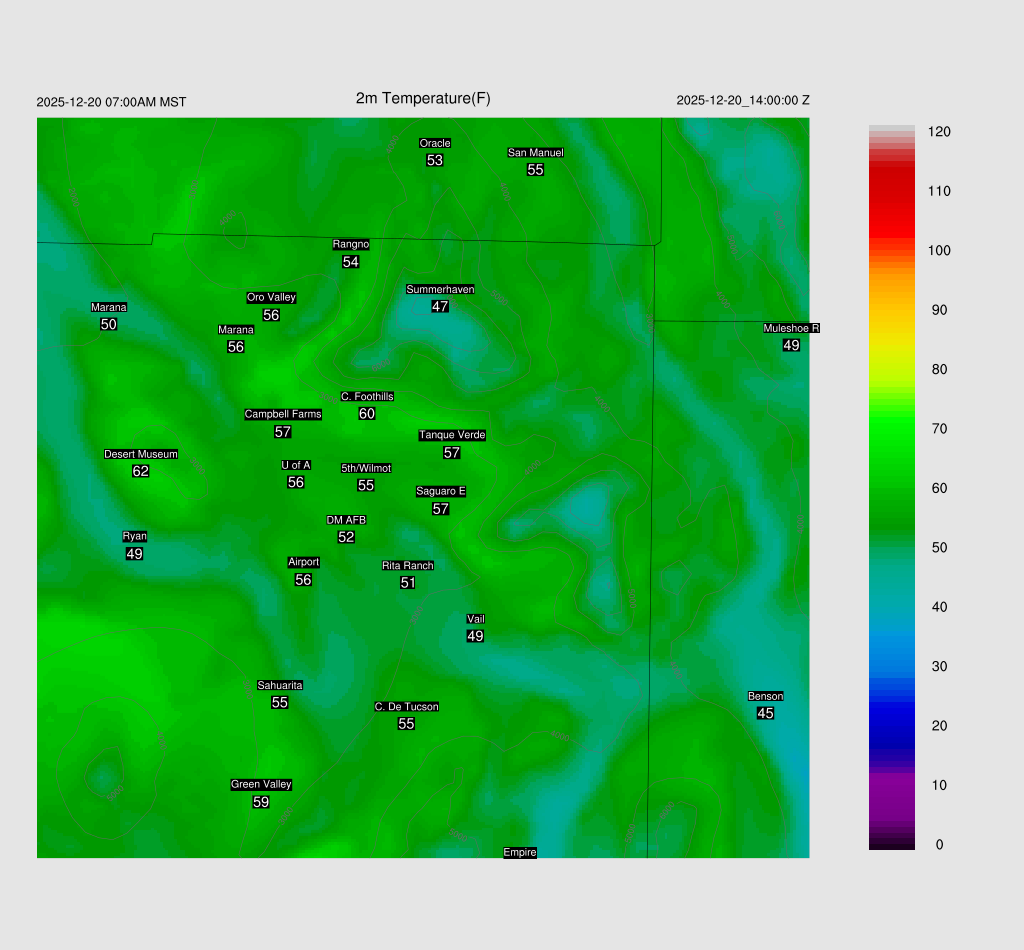Click the C. Foothills temperature value 60
The height and width of the screenshot is (950, 1024).
point(367,414)
